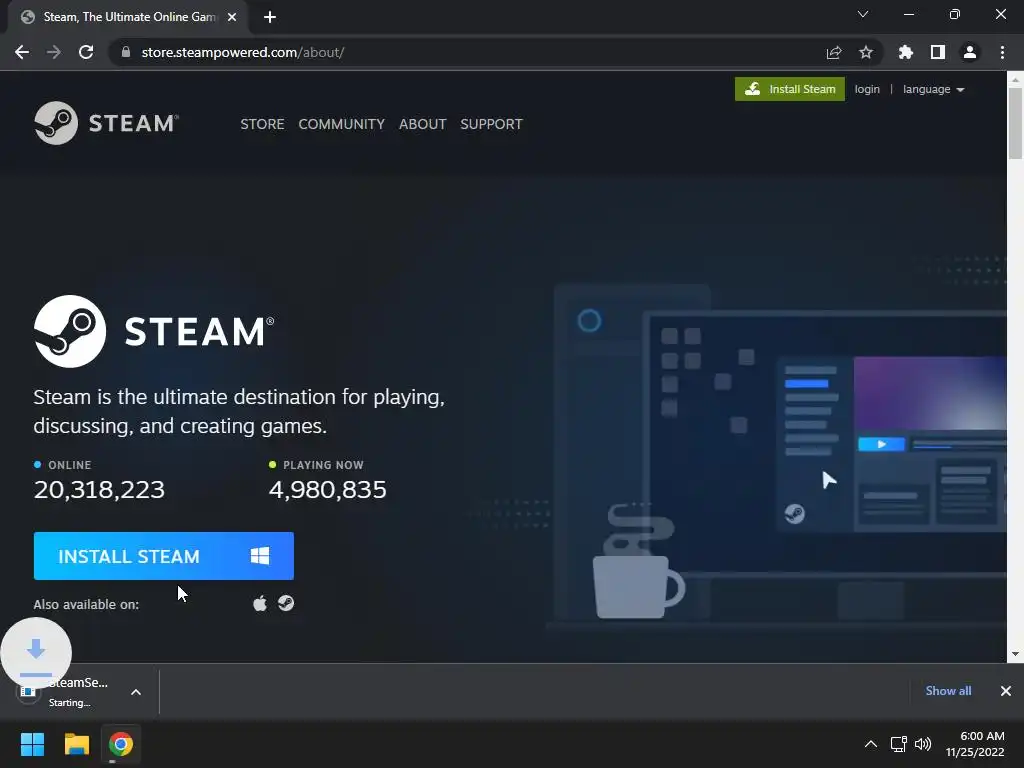Open the tab search chevron
Screen dimensions: 1024x768
[x=863, y=14]
